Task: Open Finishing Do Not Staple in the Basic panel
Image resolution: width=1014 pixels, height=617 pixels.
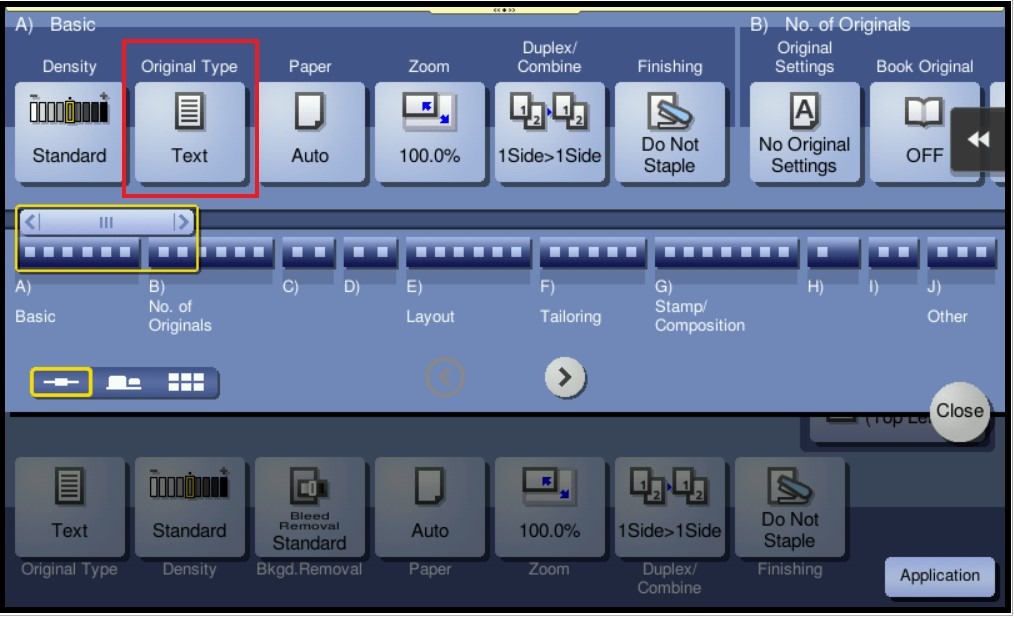Action: [669, 132]
